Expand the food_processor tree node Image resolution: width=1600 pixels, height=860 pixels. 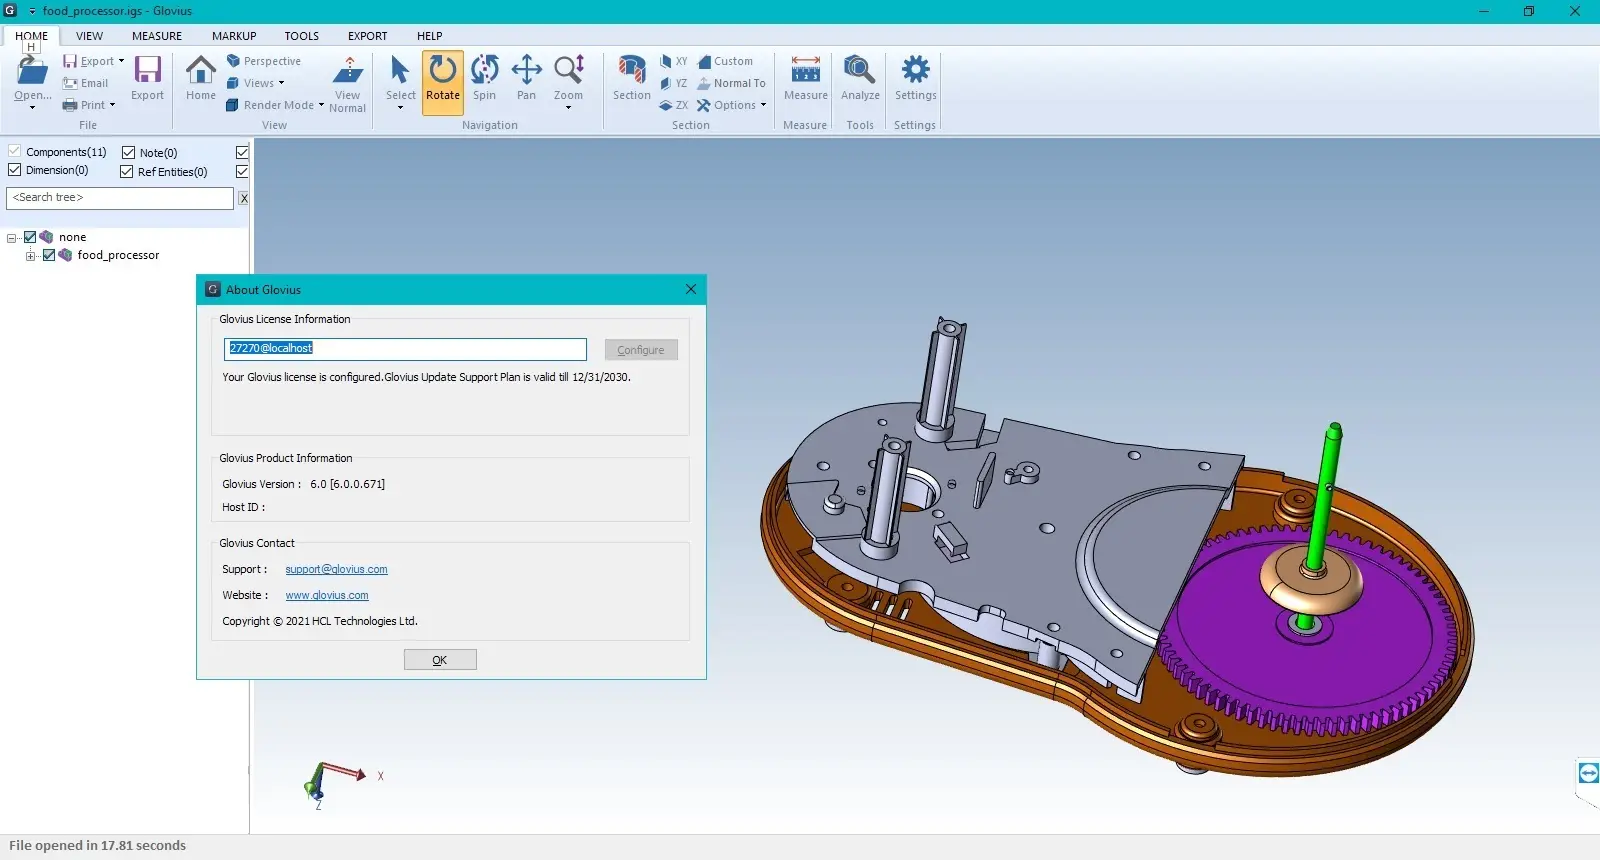[31, 256]
